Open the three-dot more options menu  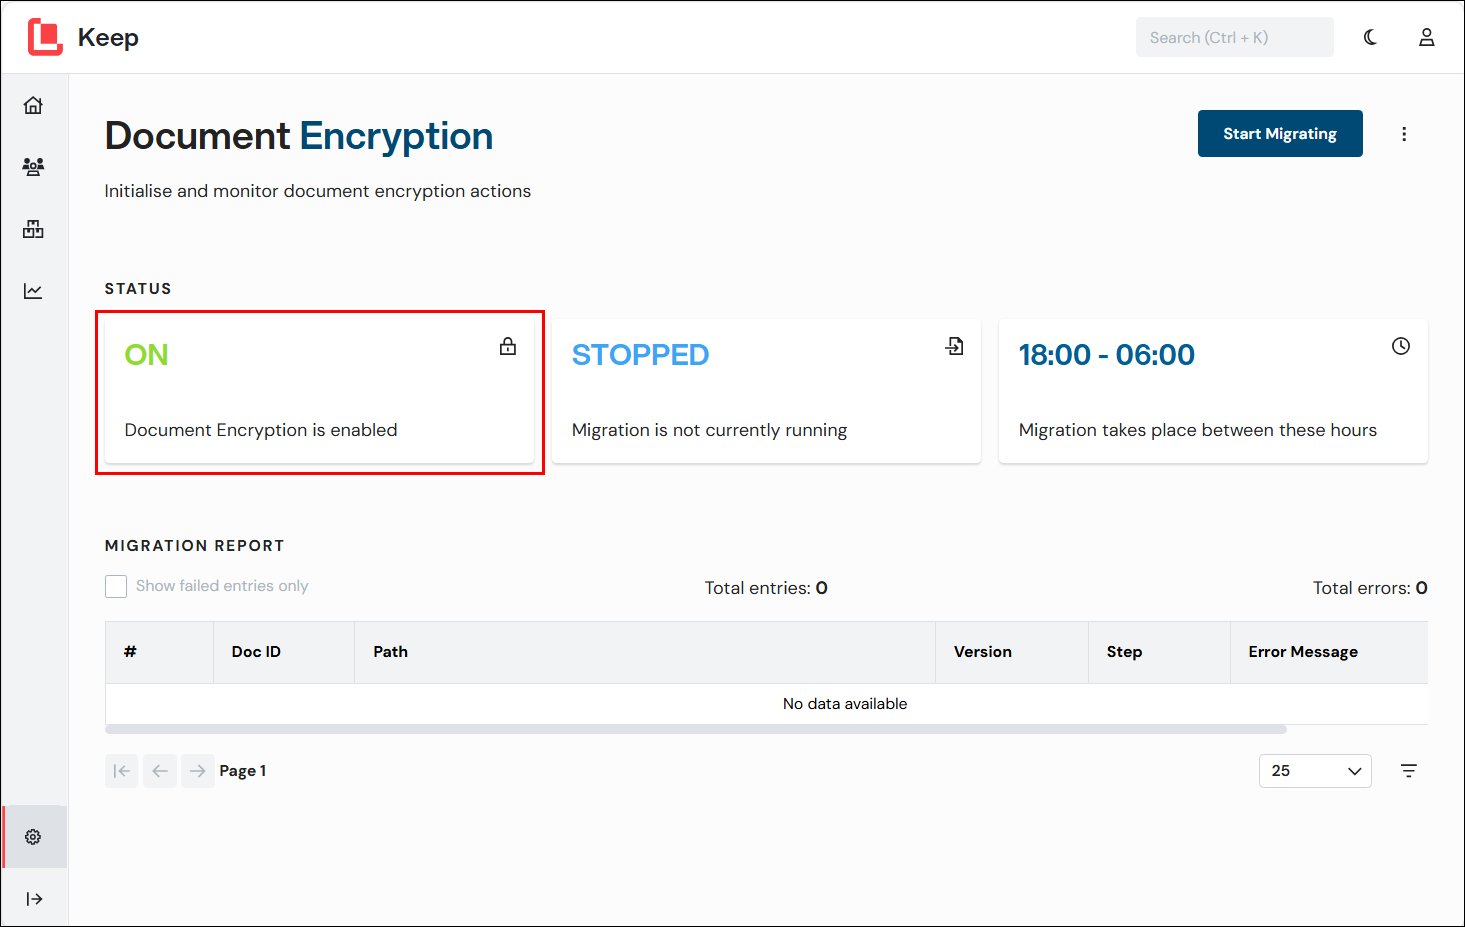pos(1404,134)
